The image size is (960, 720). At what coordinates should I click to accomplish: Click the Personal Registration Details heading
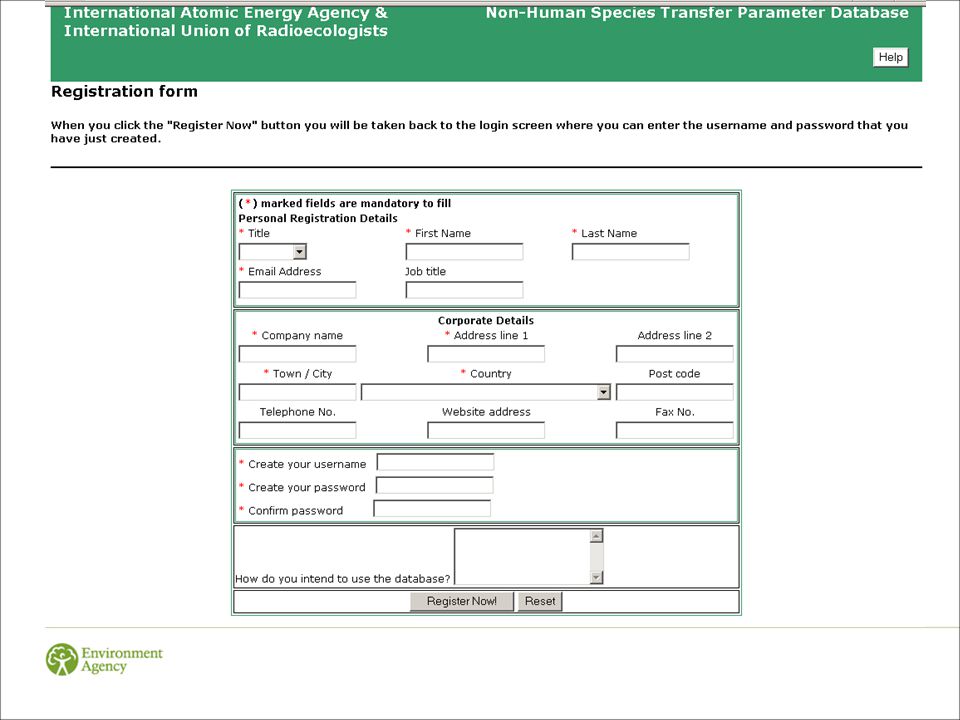[x=318, y=219]
